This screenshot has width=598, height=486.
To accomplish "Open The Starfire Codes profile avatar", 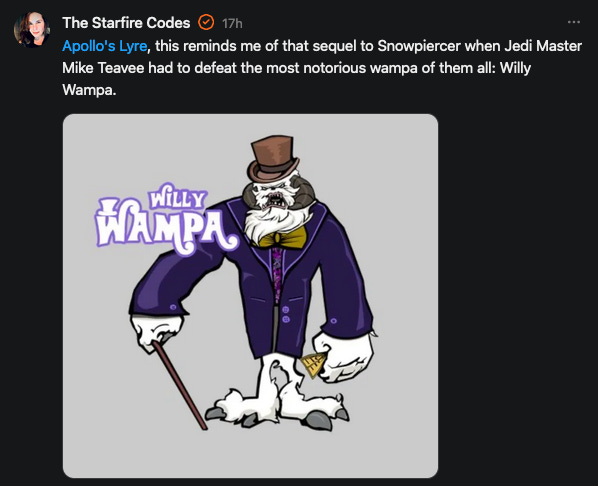I will tap(32, 29).
